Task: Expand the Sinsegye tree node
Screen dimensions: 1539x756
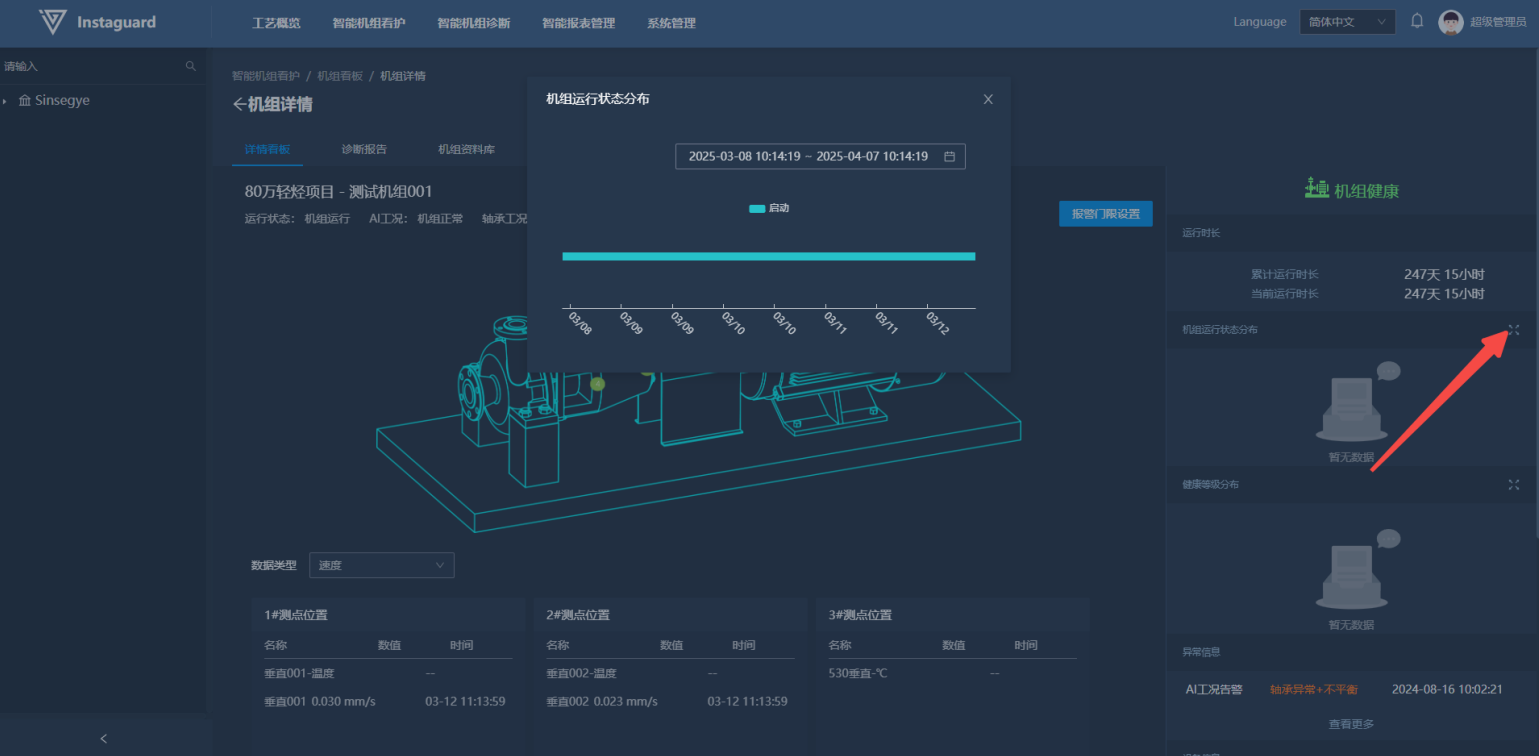Action: click(5, 101)
